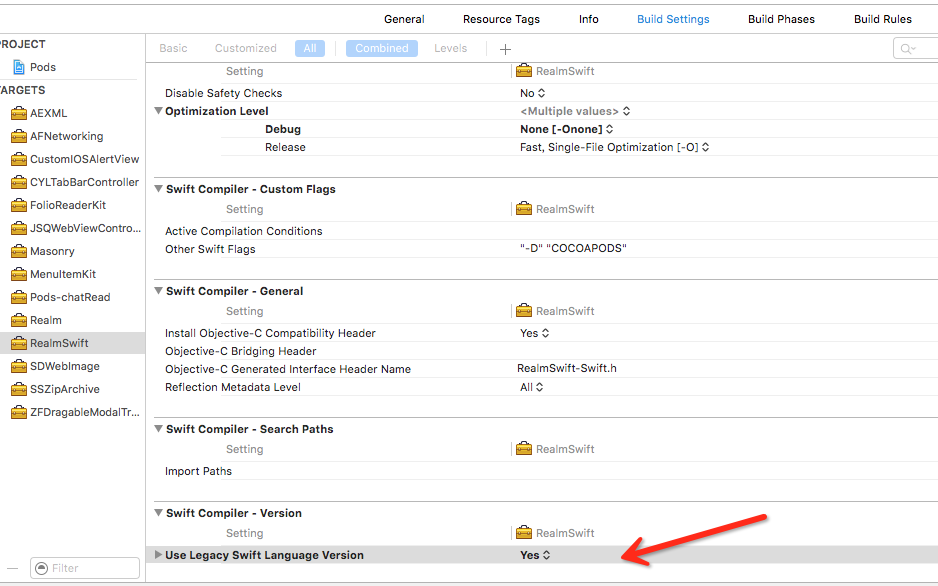Select the Import Paths row

click(x=546, y=471)
